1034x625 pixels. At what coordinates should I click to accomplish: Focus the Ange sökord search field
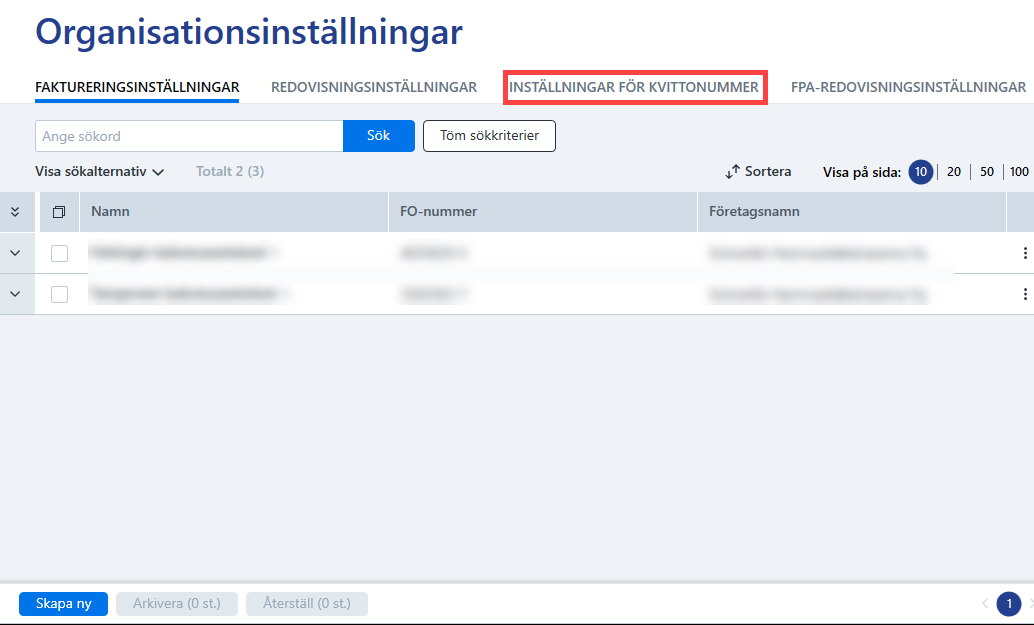tap(189, 136)
